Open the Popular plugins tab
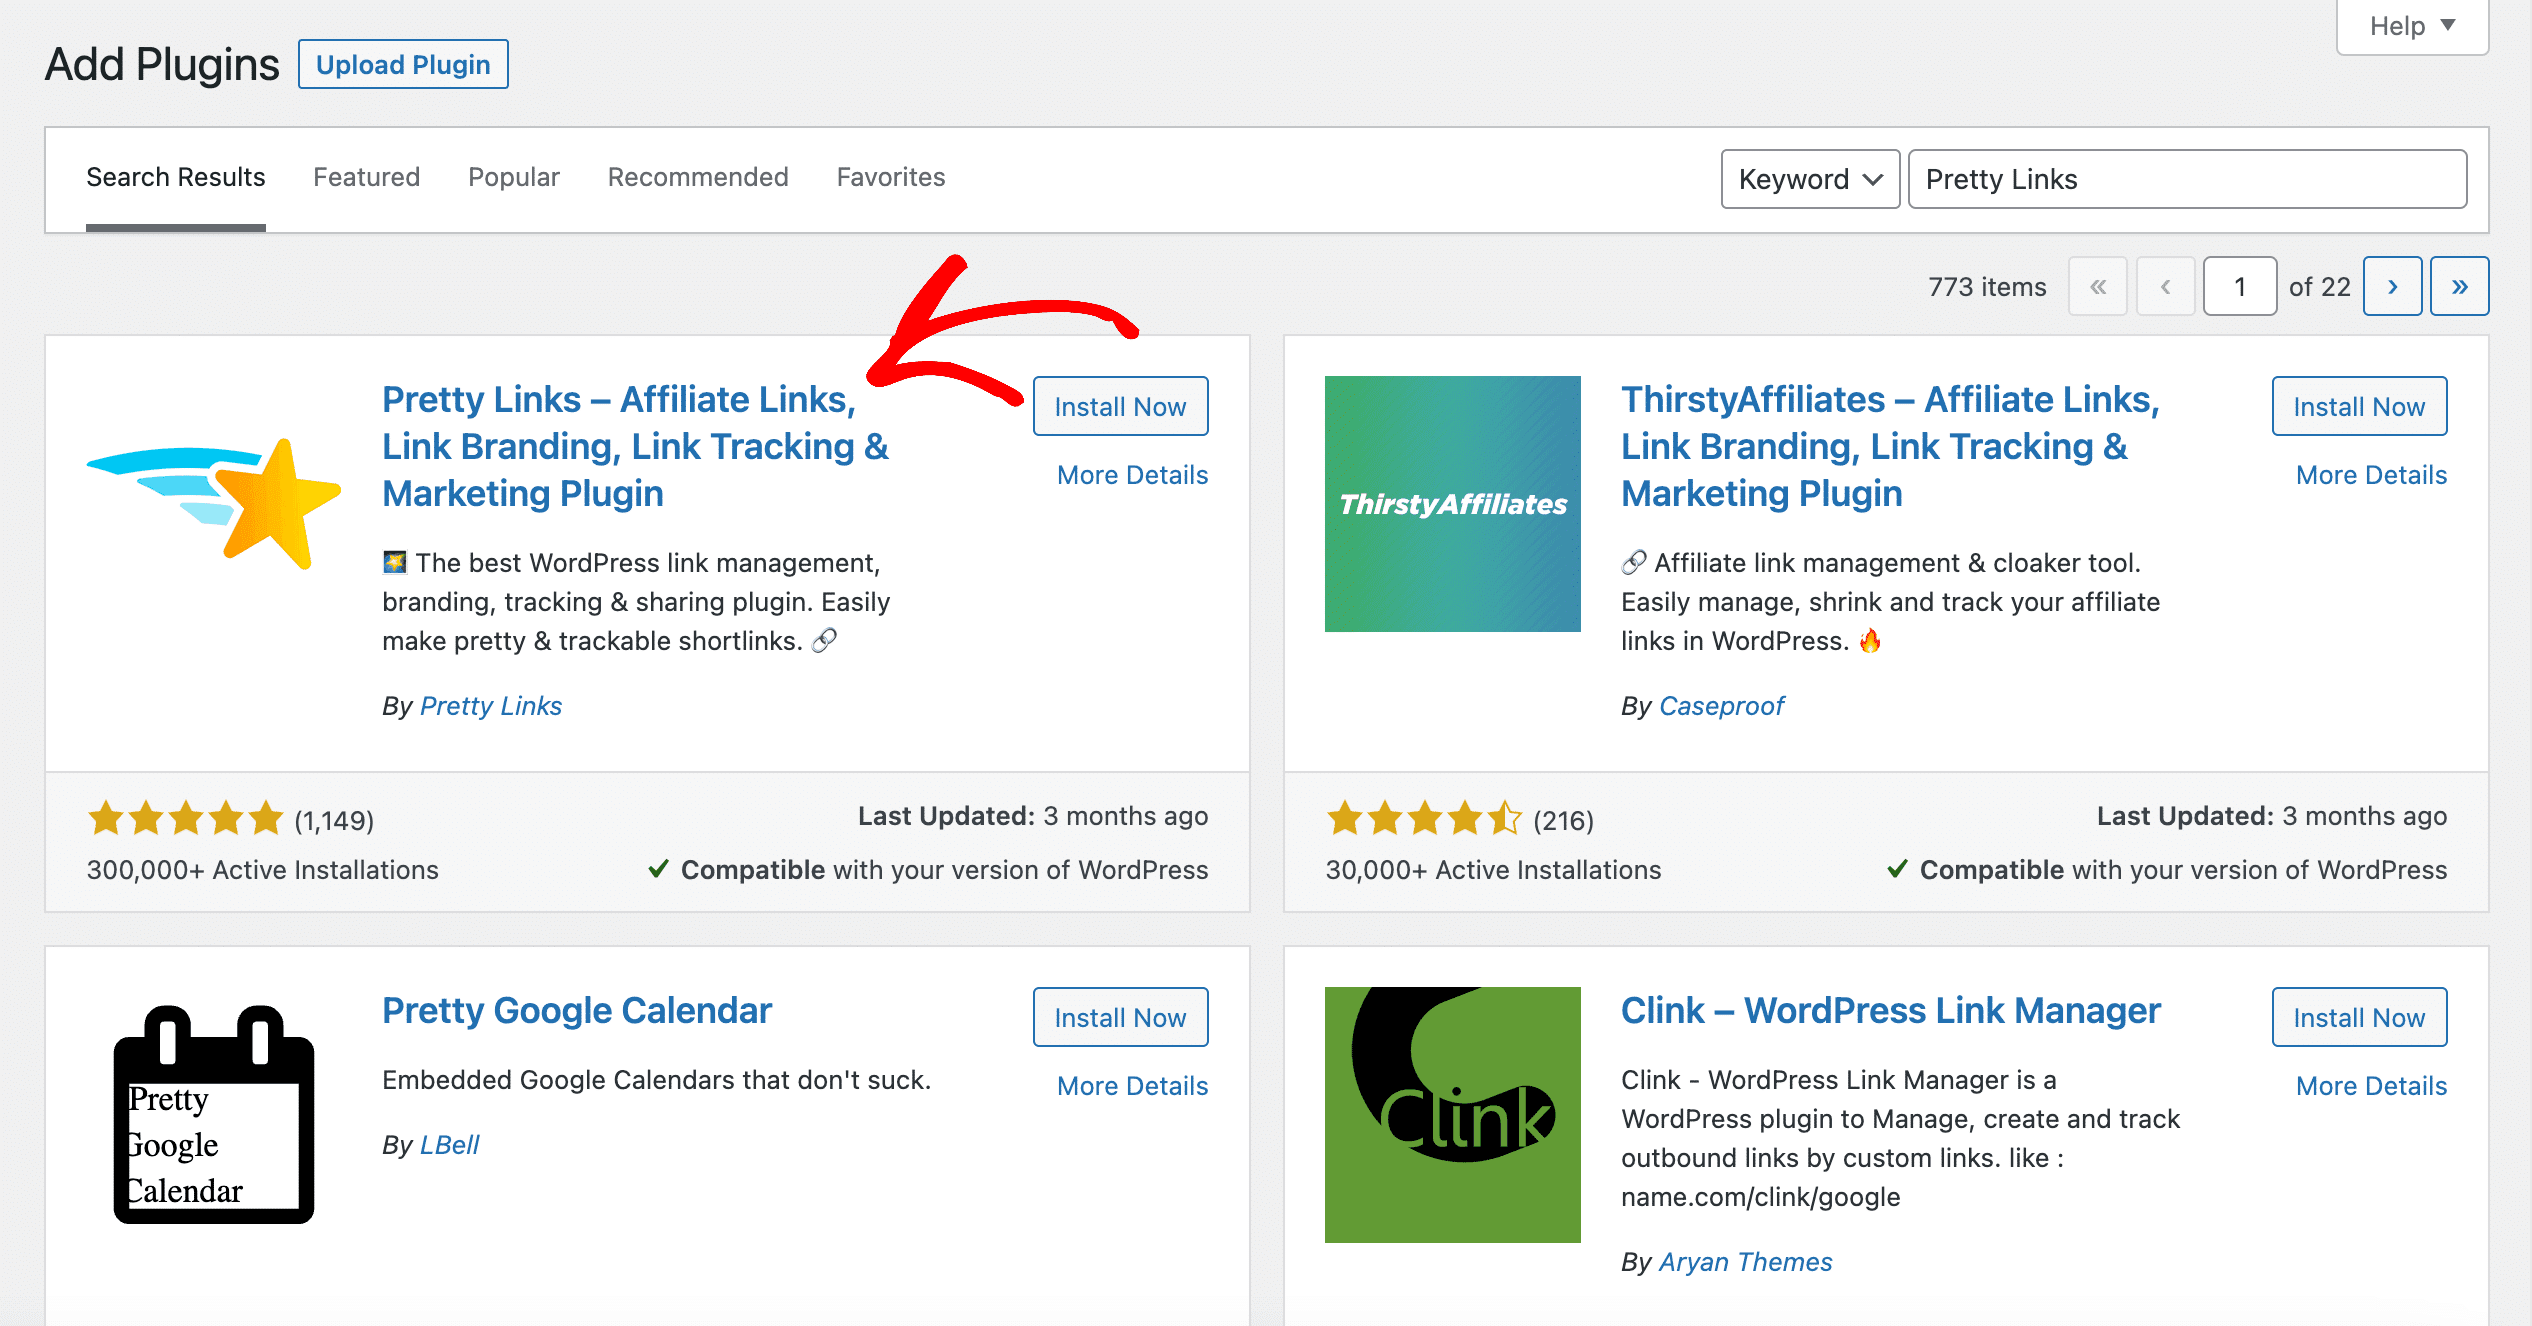 (x=514, y=178)
